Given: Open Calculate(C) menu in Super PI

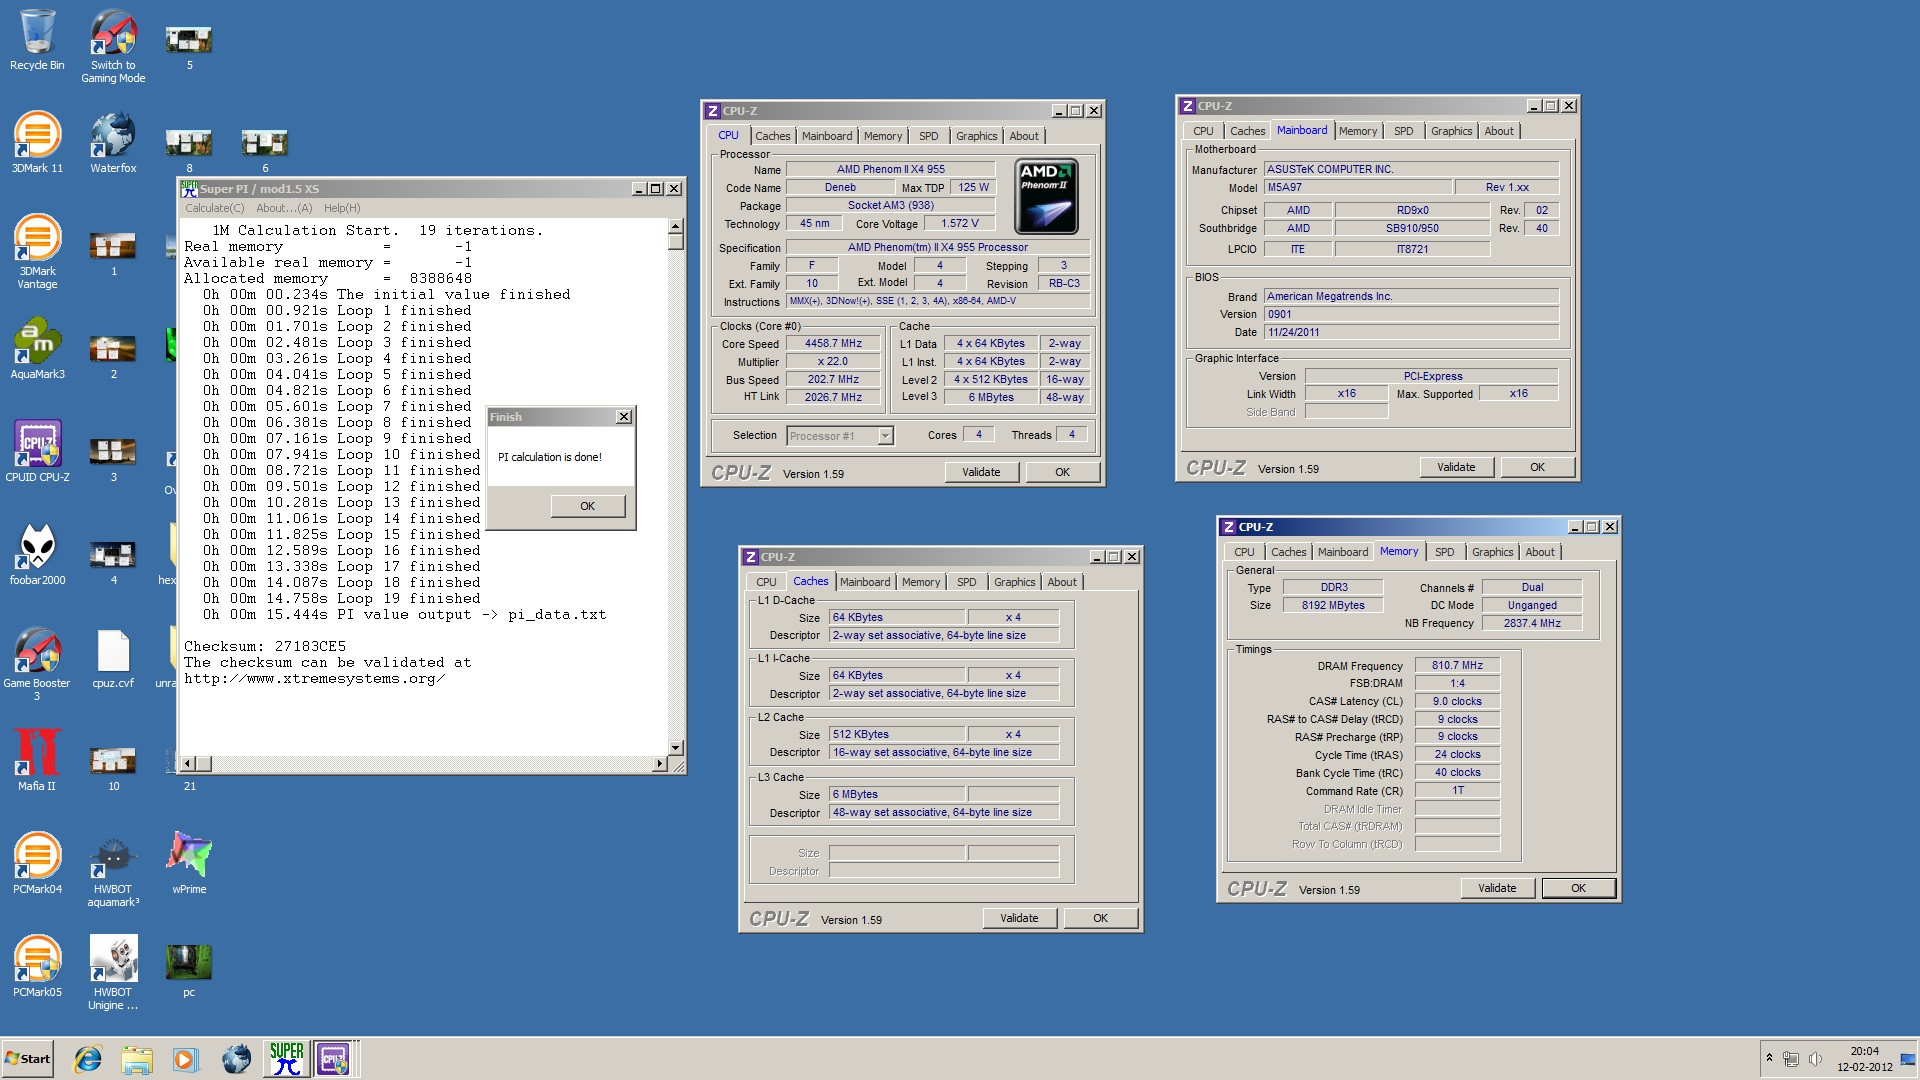Looking at the screenshot, I should [214, 208].
